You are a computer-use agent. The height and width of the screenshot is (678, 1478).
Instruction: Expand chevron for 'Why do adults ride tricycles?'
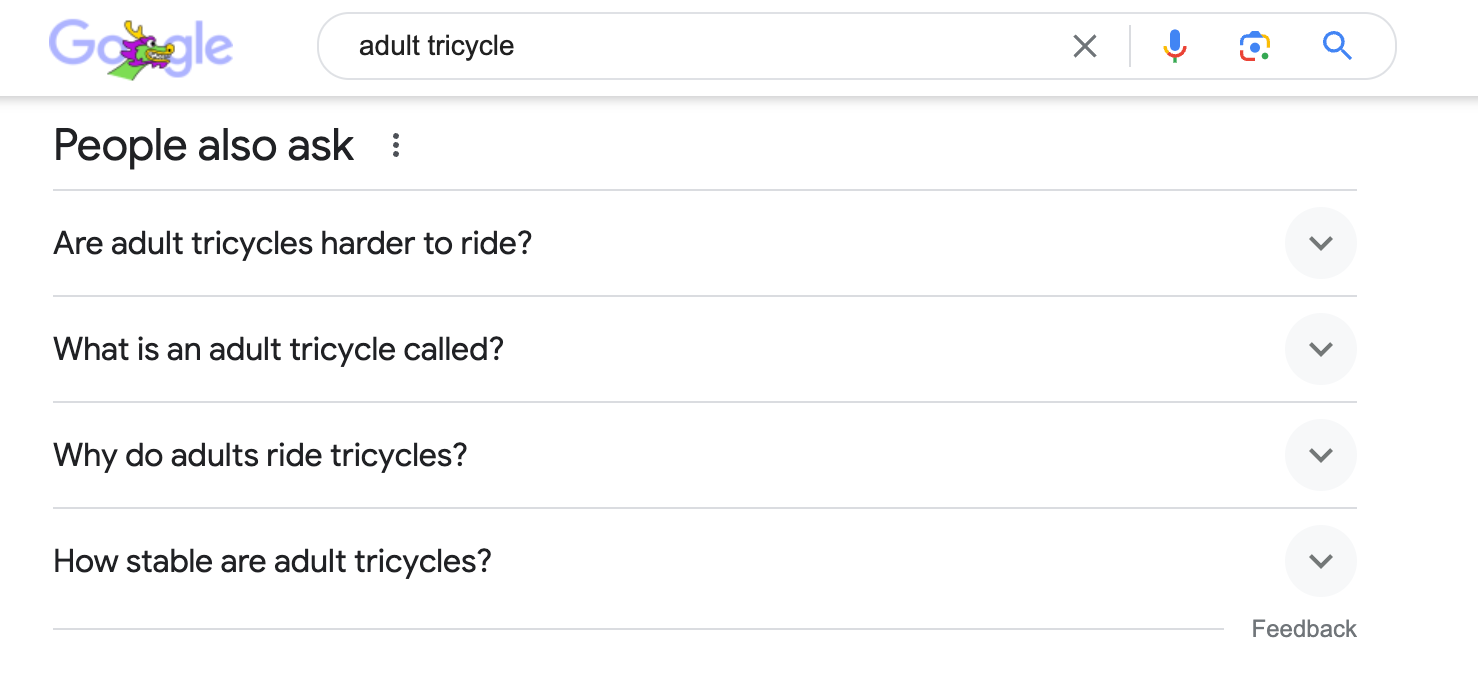[1320, 455]
